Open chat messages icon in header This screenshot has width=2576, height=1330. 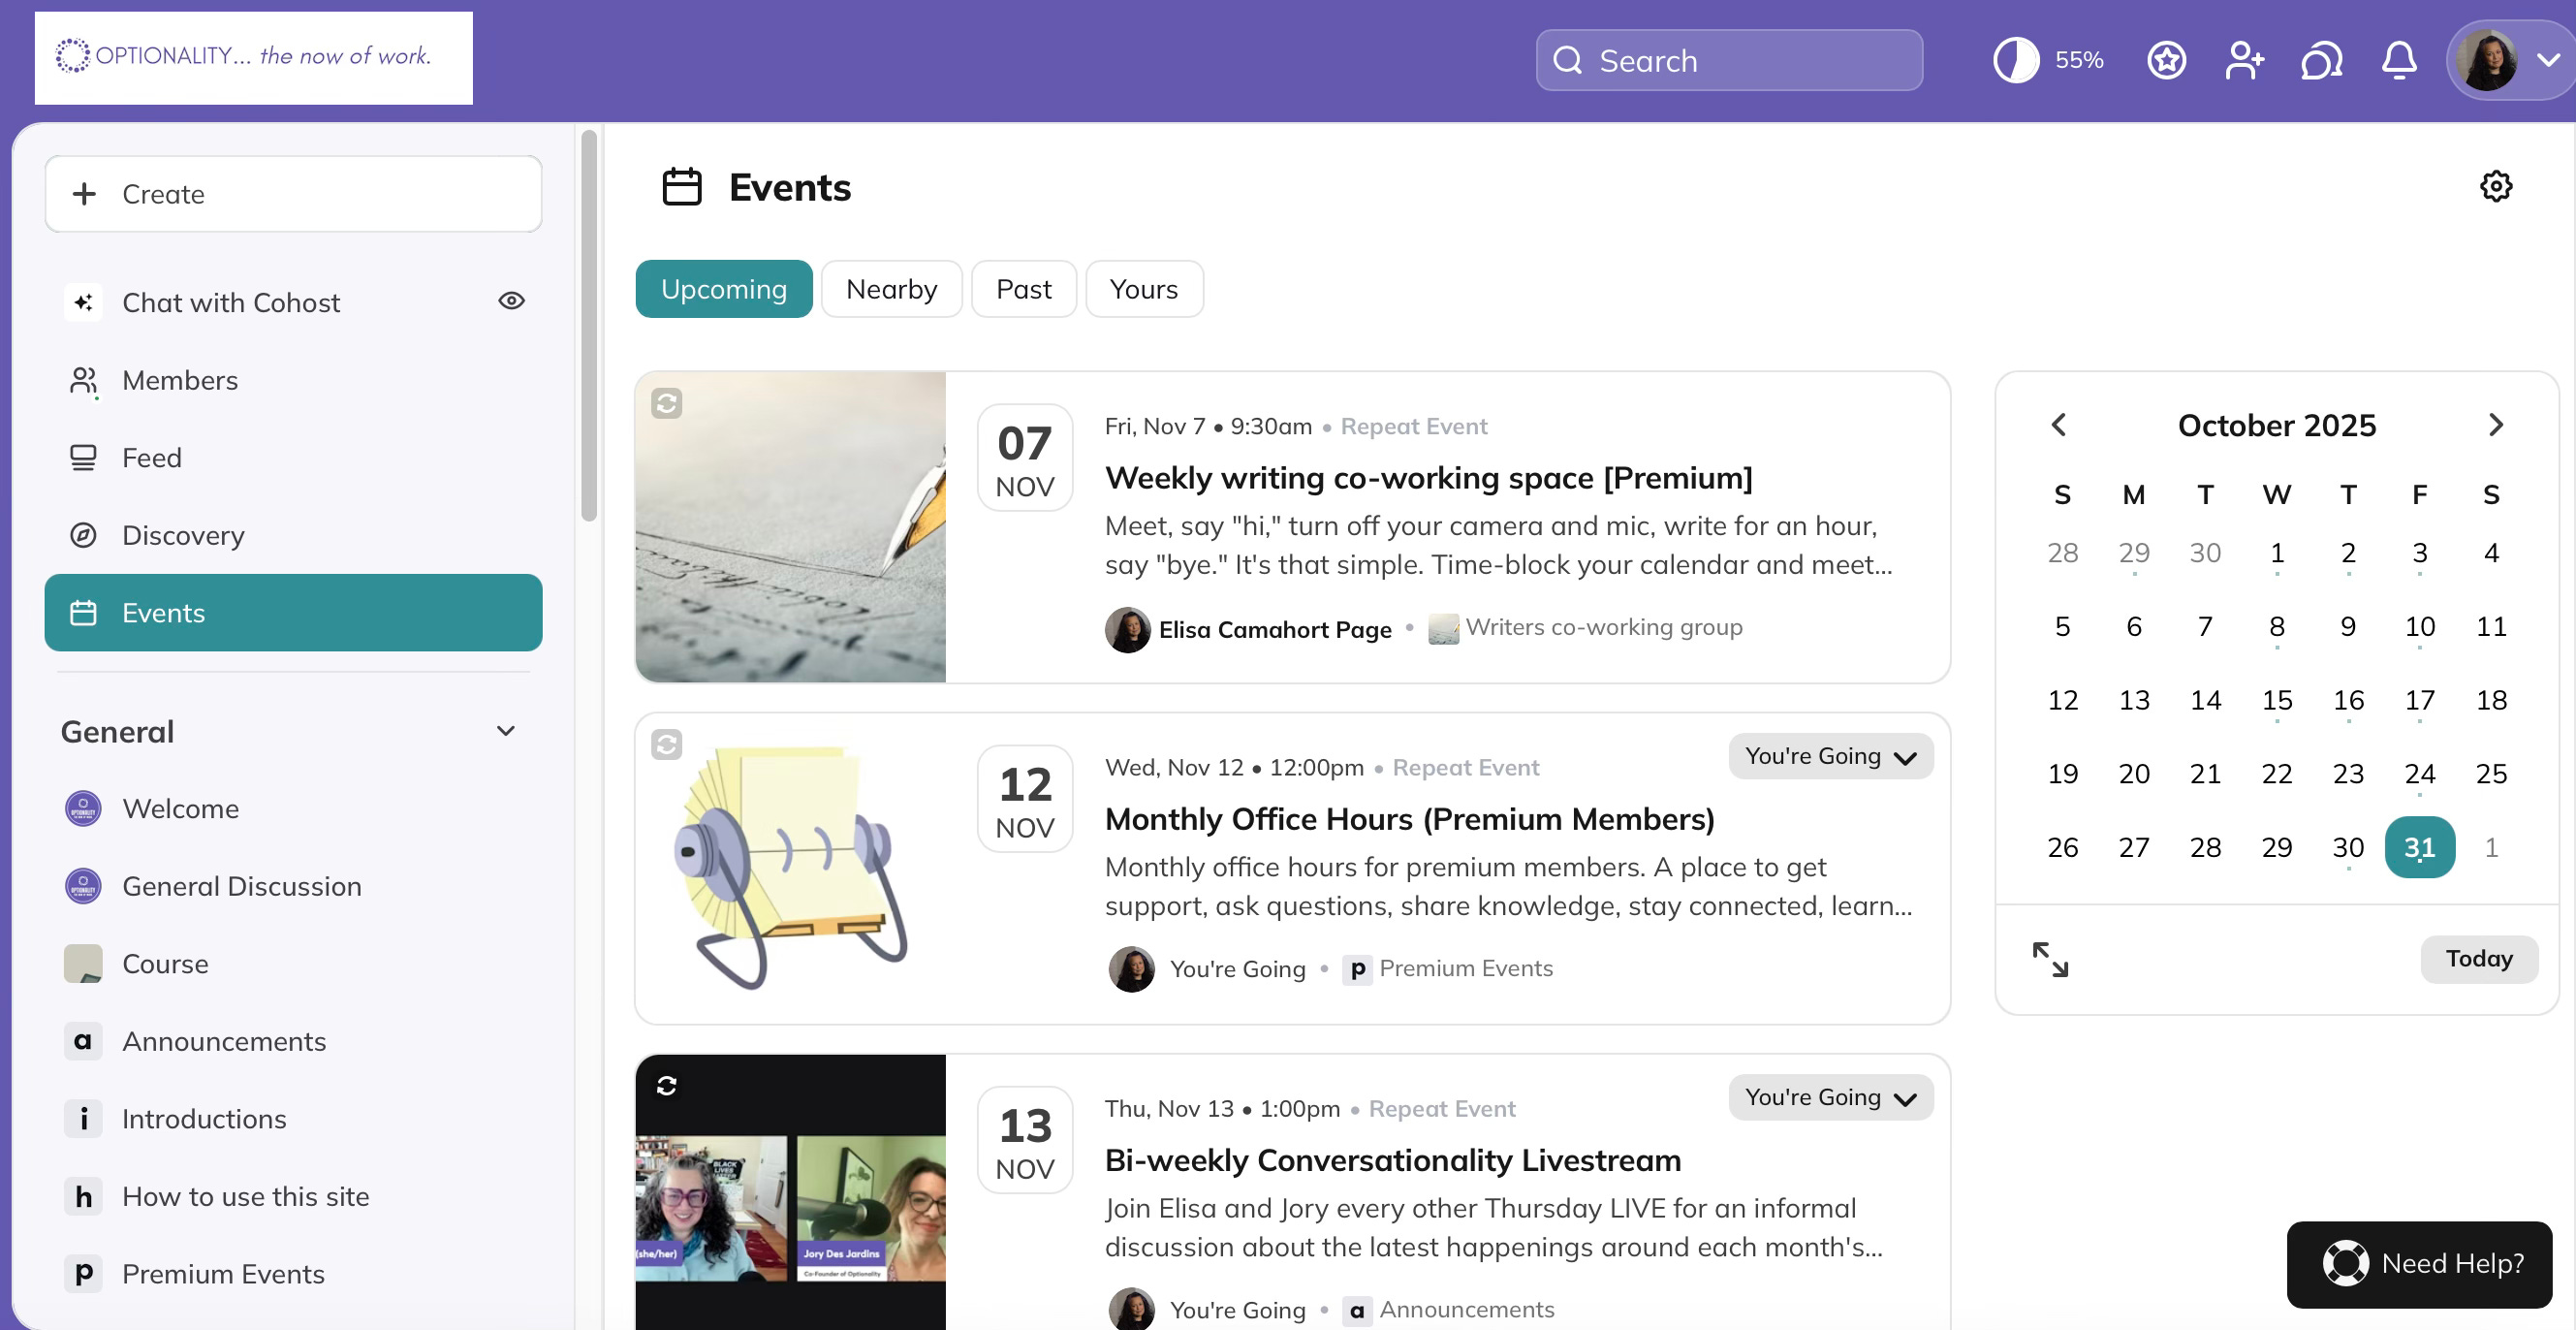[x=2321, y=61]
